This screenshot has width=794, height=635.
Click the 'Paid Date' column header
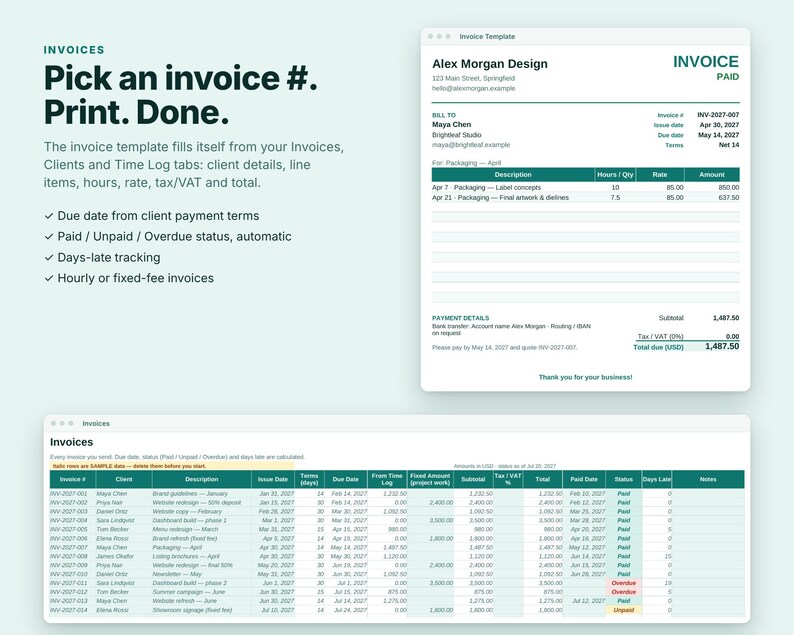pyautogui.click(x=584, y=479)
